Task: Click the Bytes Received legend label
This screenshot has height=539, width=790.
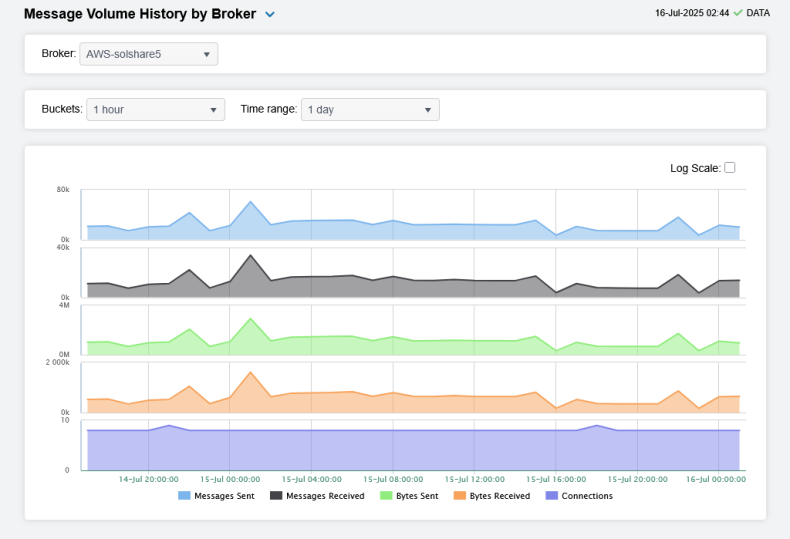Action: (500, 495)
